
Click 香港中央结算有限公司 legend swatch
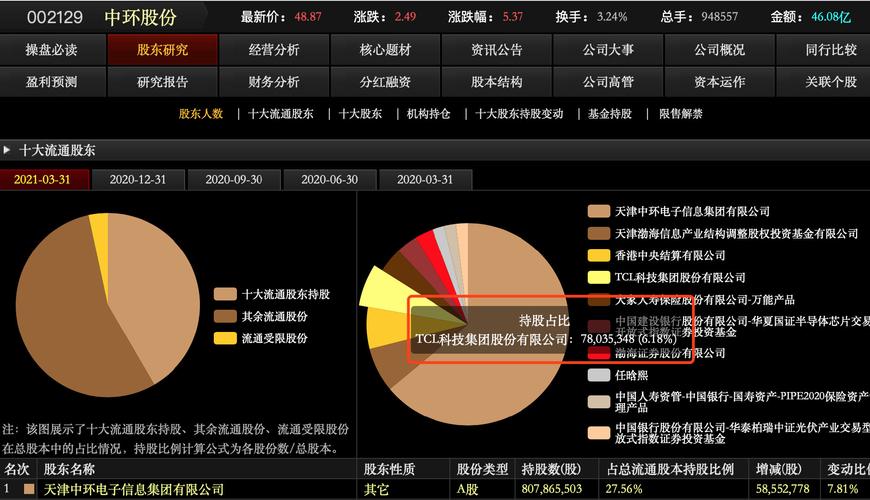[x=599, y=255]
